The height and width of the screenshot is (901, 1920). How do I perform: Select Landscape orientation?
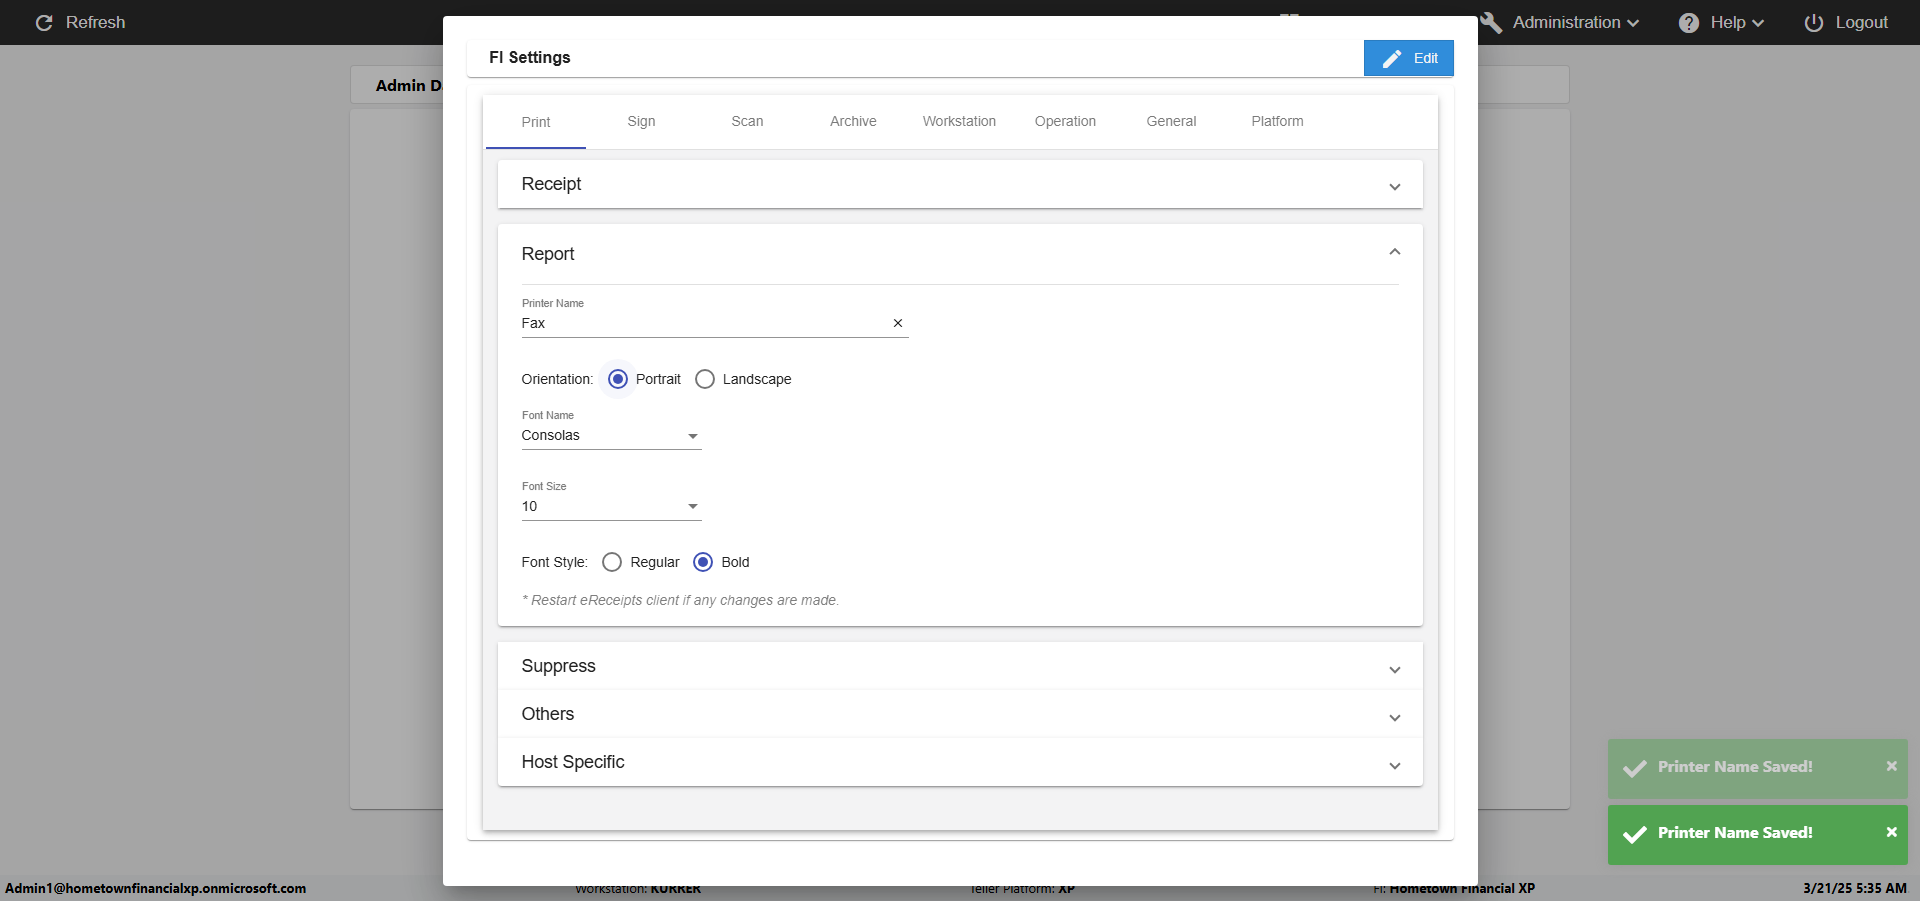[x=705, y=379]
